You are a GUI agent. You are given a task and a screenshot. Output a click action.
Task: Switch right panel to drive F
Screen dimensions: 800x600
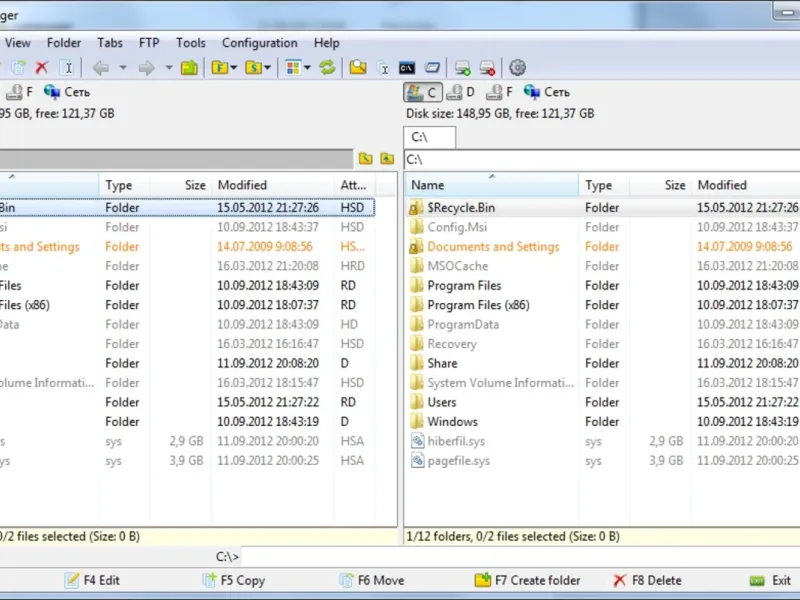coord(499,92)
